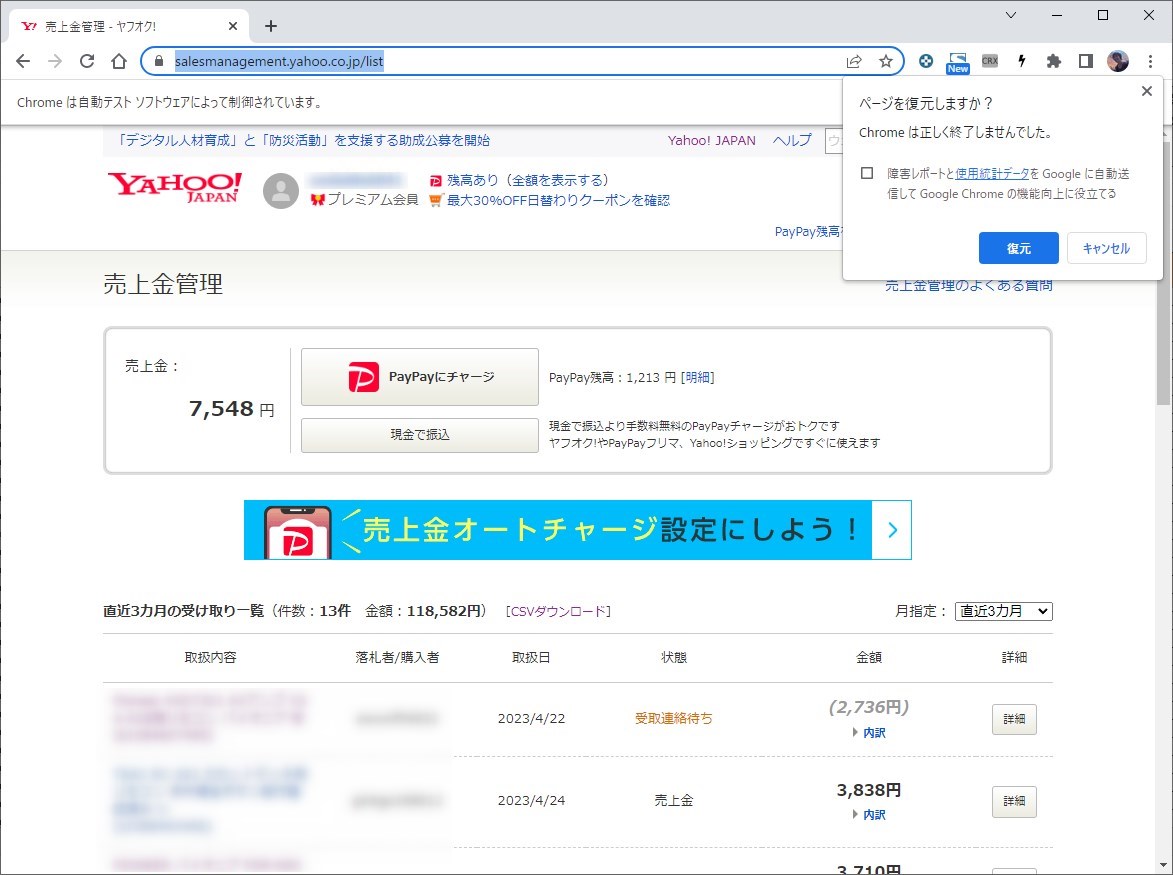
Task: Click the 2023/4/22 date cell
Action: tap(531, 719)
